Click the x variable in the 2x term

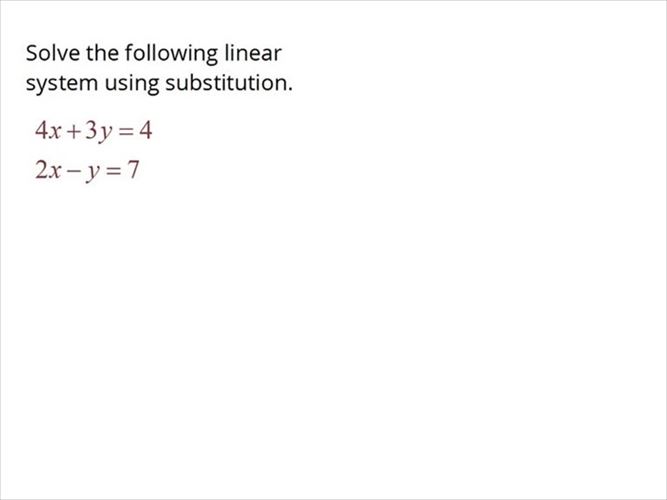[x=55, y=173]
